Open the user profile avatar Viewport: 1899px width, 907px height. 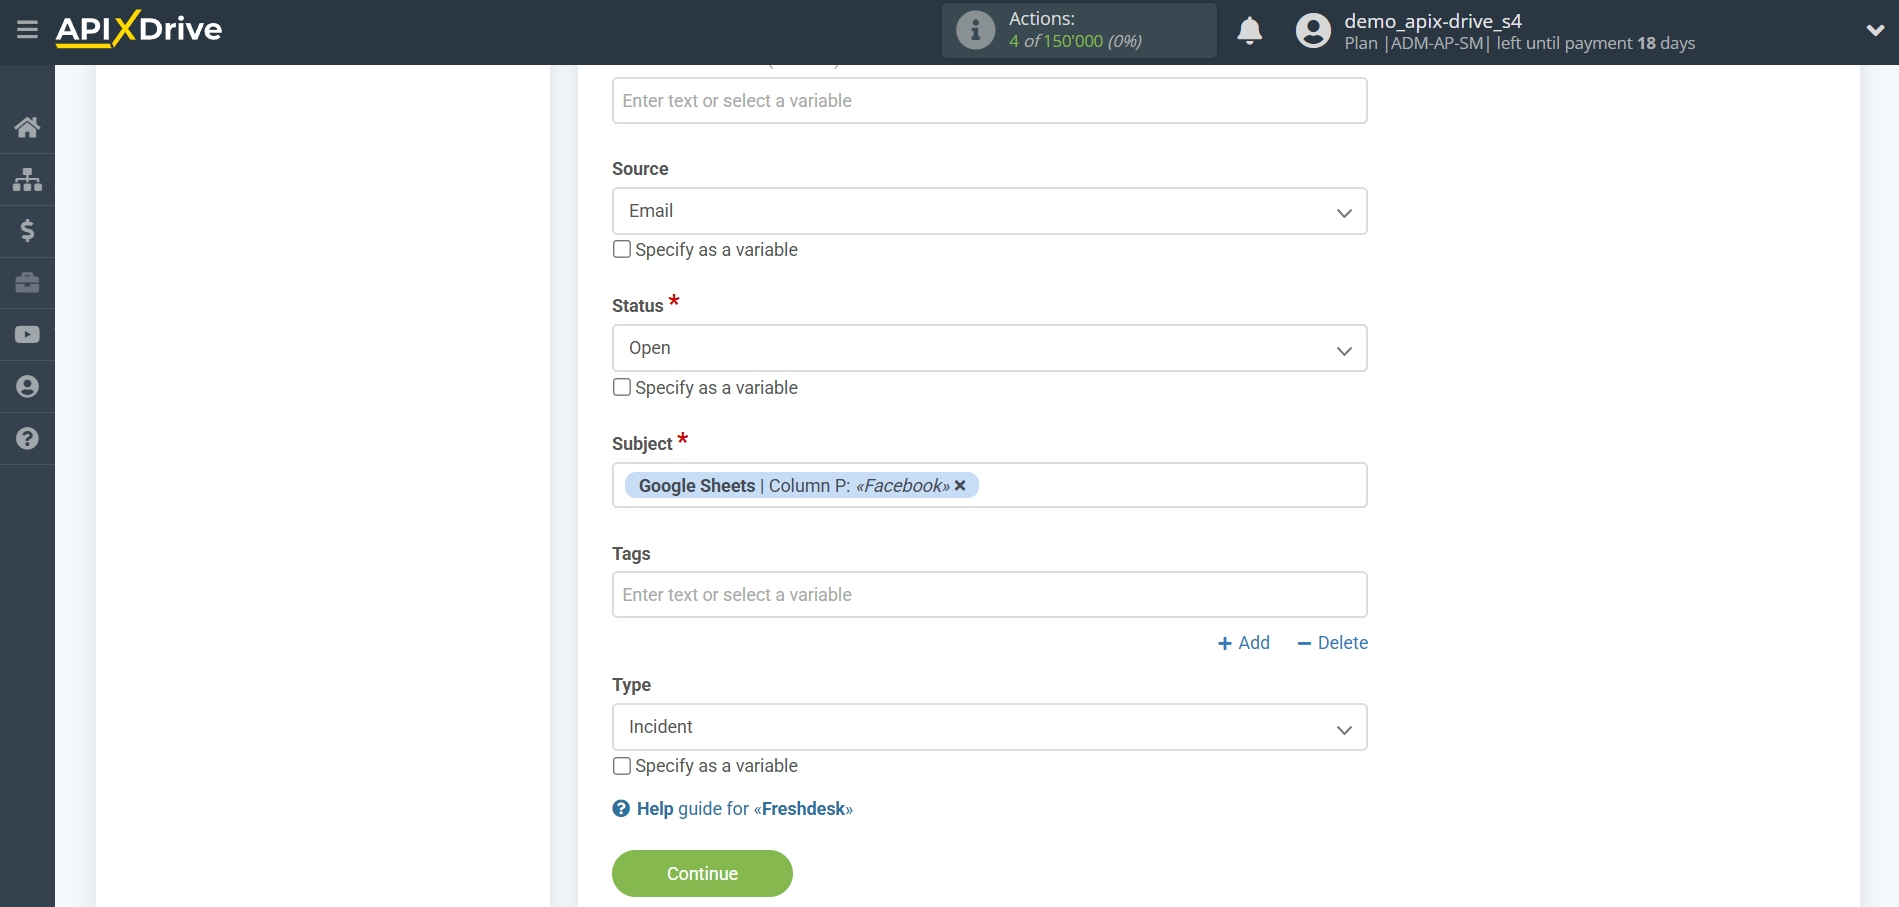click(1313, 30)
